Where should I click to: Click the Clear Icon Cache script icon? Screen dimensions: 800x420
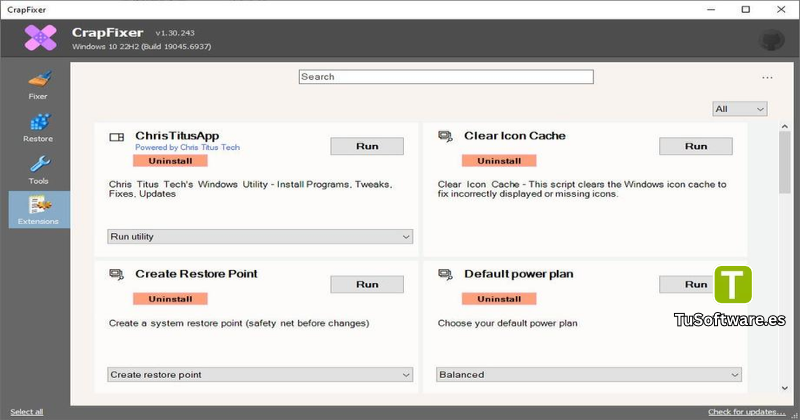pyautogui.click(x=445, y=136)
